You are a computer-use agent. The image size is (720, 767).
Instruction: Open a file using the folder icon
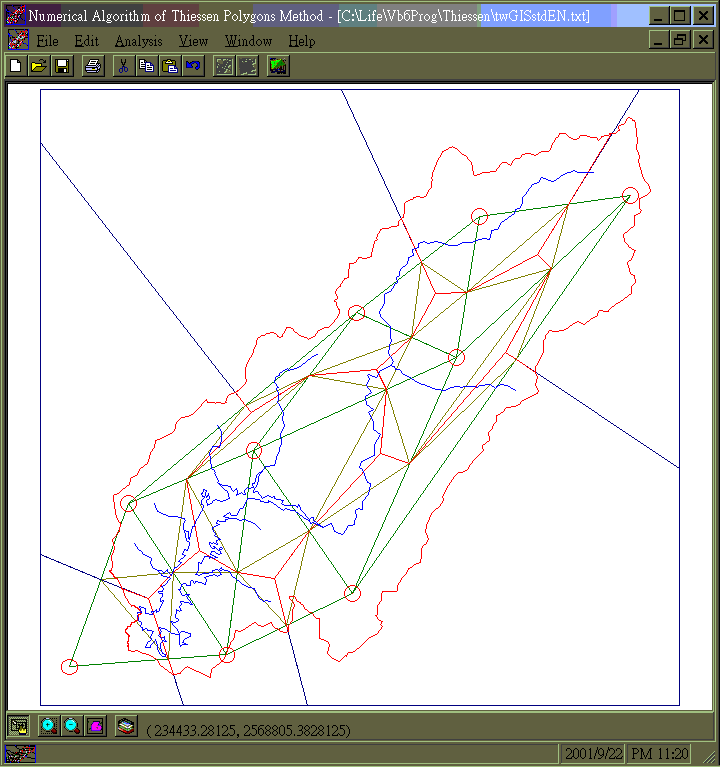click(39, 66)
